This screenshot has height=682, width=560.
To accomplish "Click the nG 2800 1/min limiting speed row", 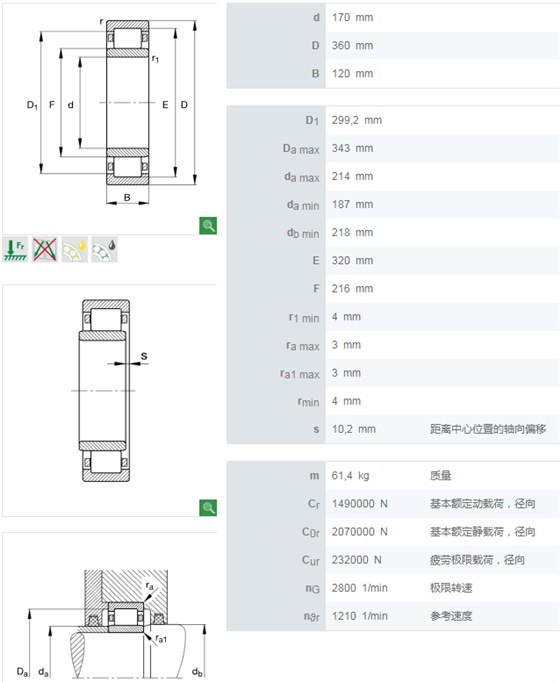I will [x=393, y=588].
